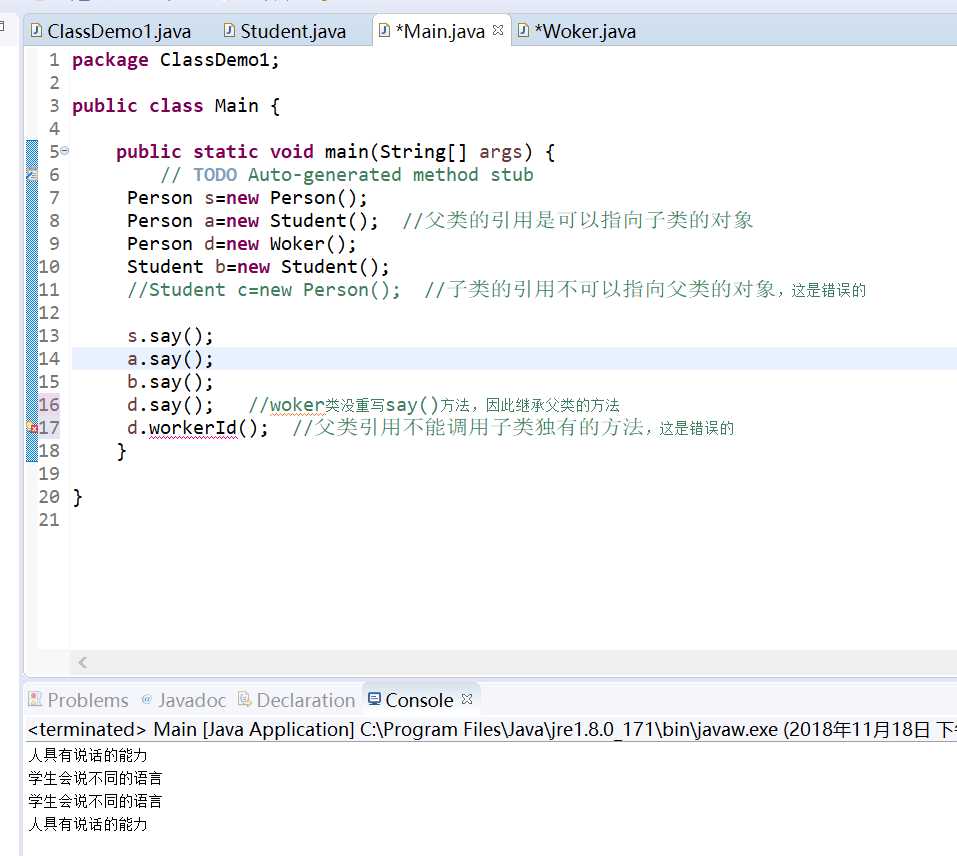Click the commented '//Student c=new Person();' code
Viewport: 957px width, 856px height.
coord(264,290)
